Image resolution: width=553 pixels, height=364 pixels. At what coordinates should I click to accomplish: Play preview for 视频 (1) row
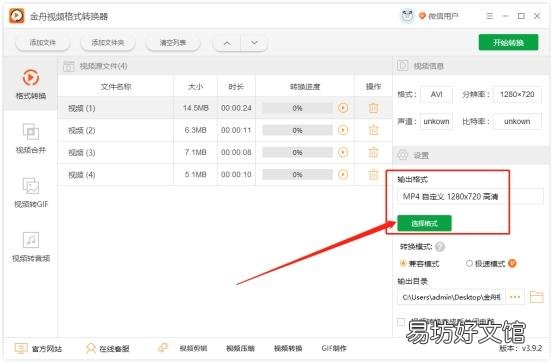343,108
